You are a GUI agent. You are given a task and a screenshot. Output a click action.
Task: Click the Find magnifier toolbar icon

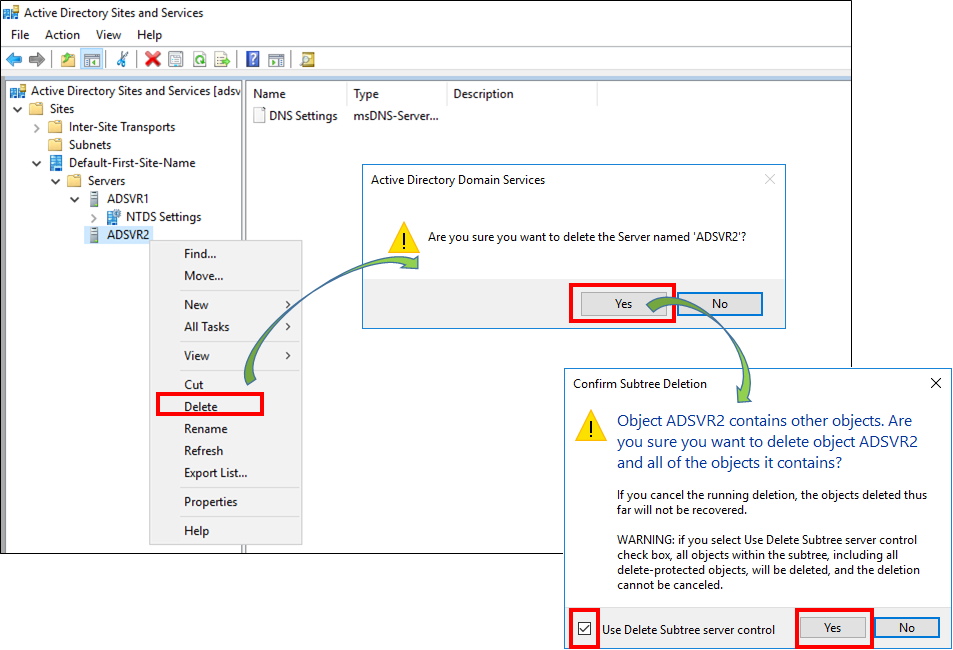(x=308, y=60)
